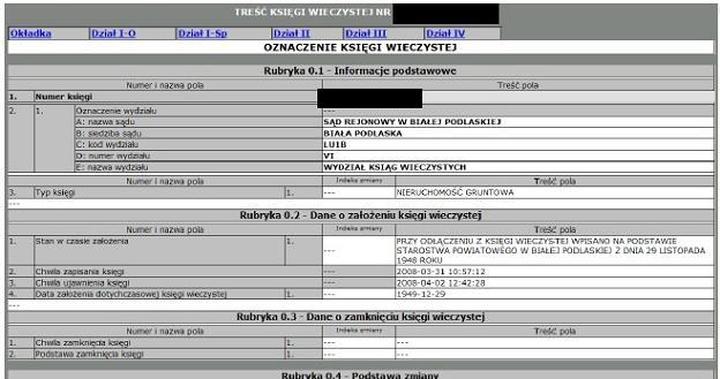This screenshot has width=720, height=379.
Task: Select Rubryka 0.4 Podstawa zmiany header
Action: (360, 374)
